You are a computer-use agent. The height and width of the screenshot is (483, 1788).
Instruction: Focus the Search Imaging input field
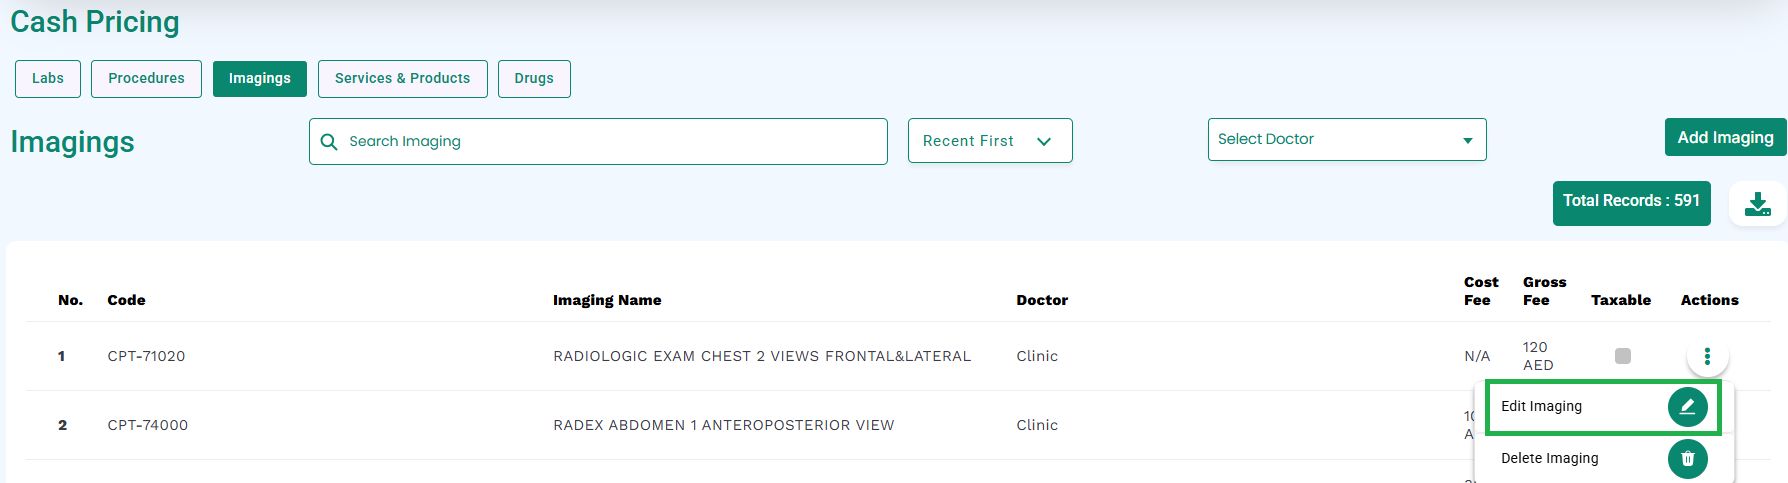pyautogui.click(x=598, y=142)
